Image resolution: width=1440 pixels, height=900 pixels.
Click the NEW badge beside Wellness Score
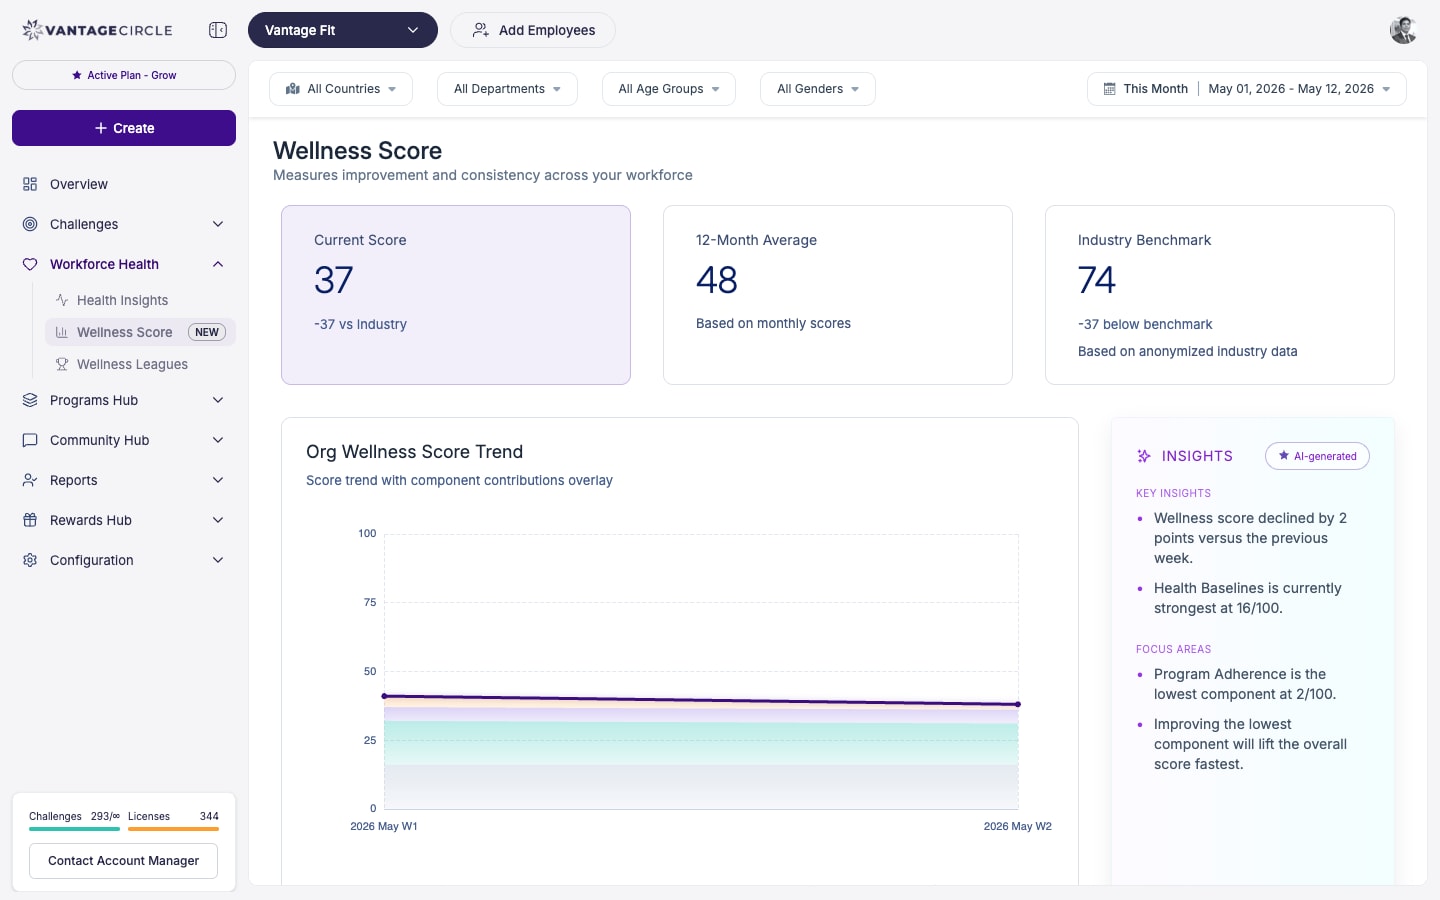[207, 332]
